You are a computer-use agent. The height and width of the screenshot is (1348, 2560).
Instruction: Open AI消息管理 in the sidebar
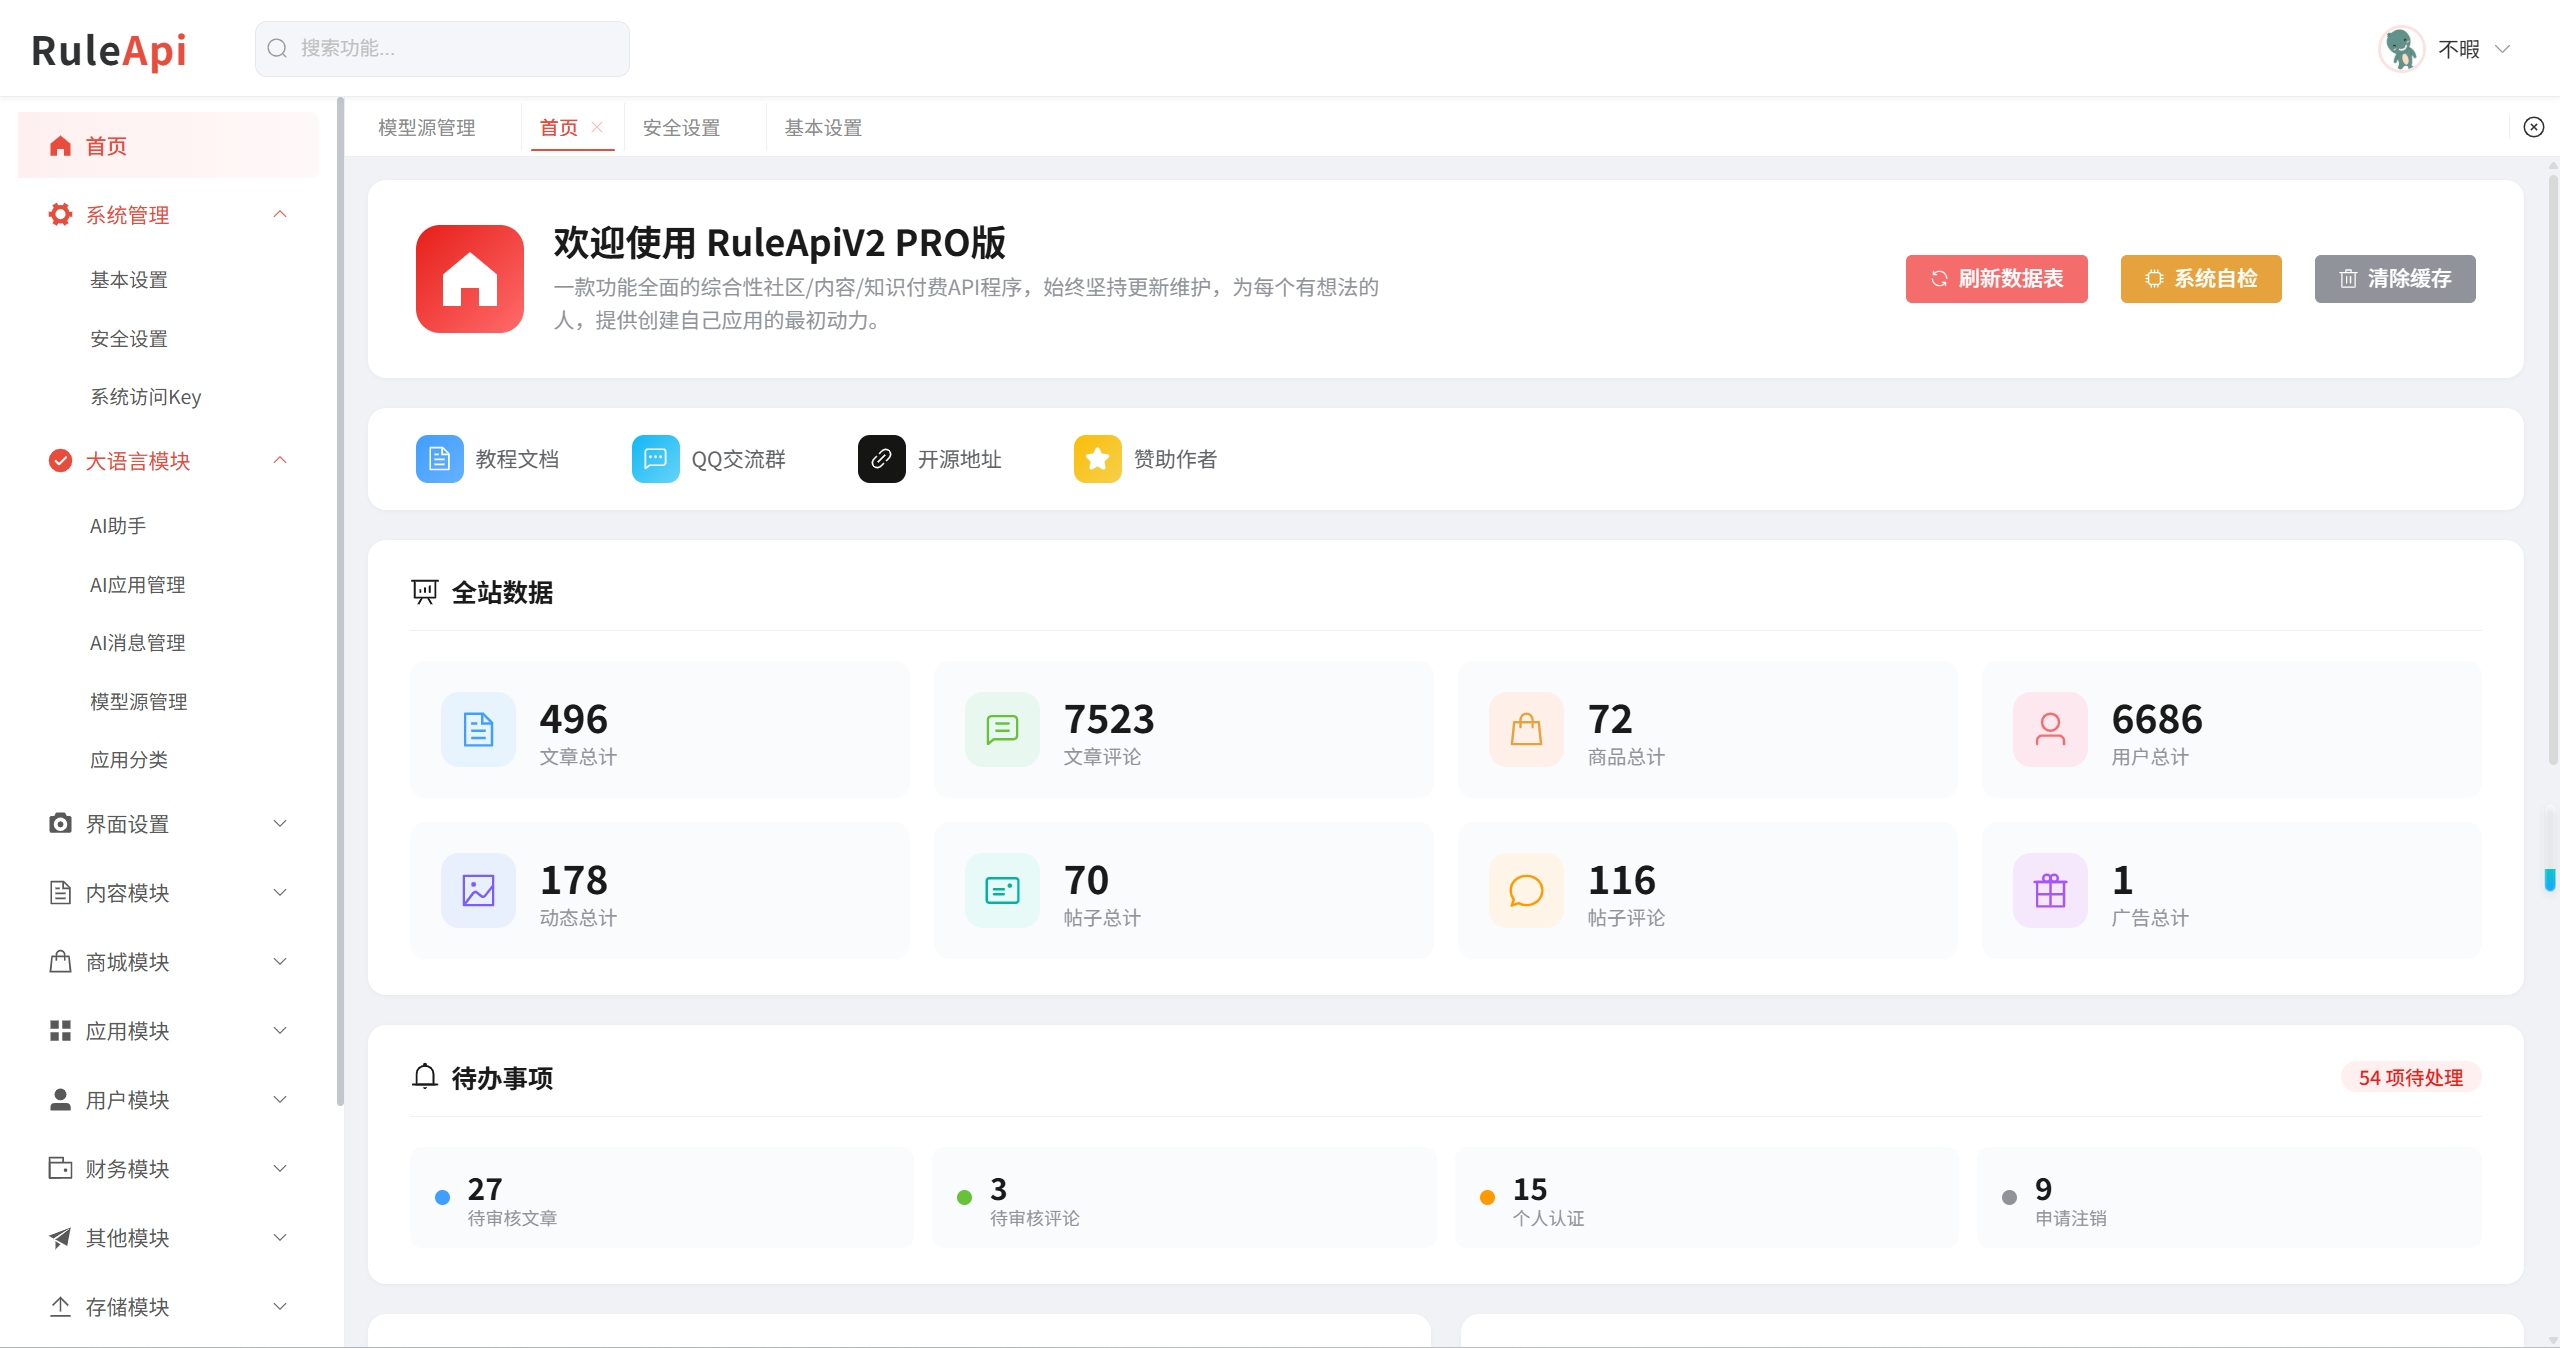click(x=138, y=643)
